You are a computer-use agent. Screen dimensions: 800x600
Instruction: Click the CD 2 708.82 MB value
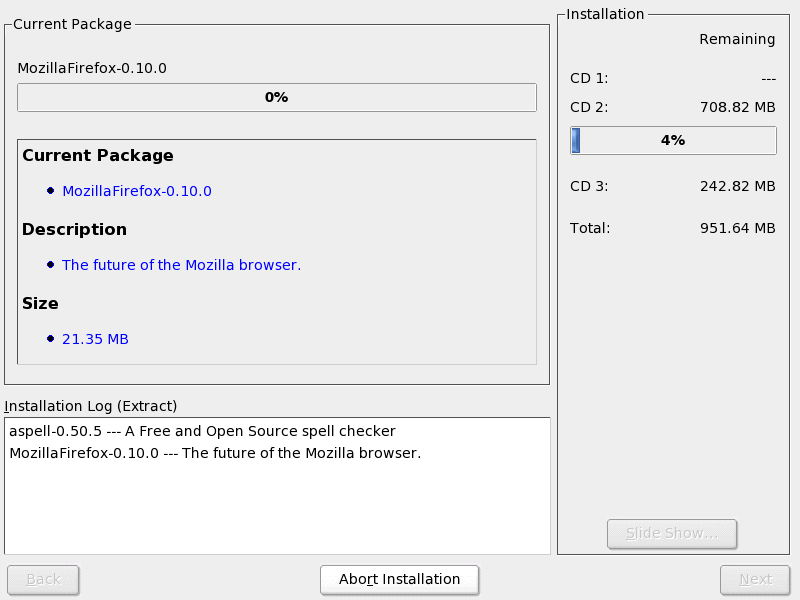738,107
